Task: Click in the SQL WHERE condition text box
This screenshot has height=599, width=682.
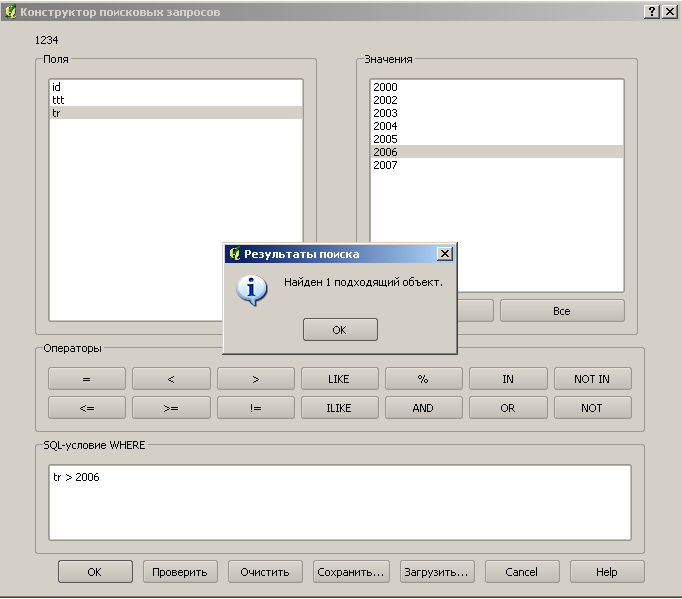Action: point(340,503)
